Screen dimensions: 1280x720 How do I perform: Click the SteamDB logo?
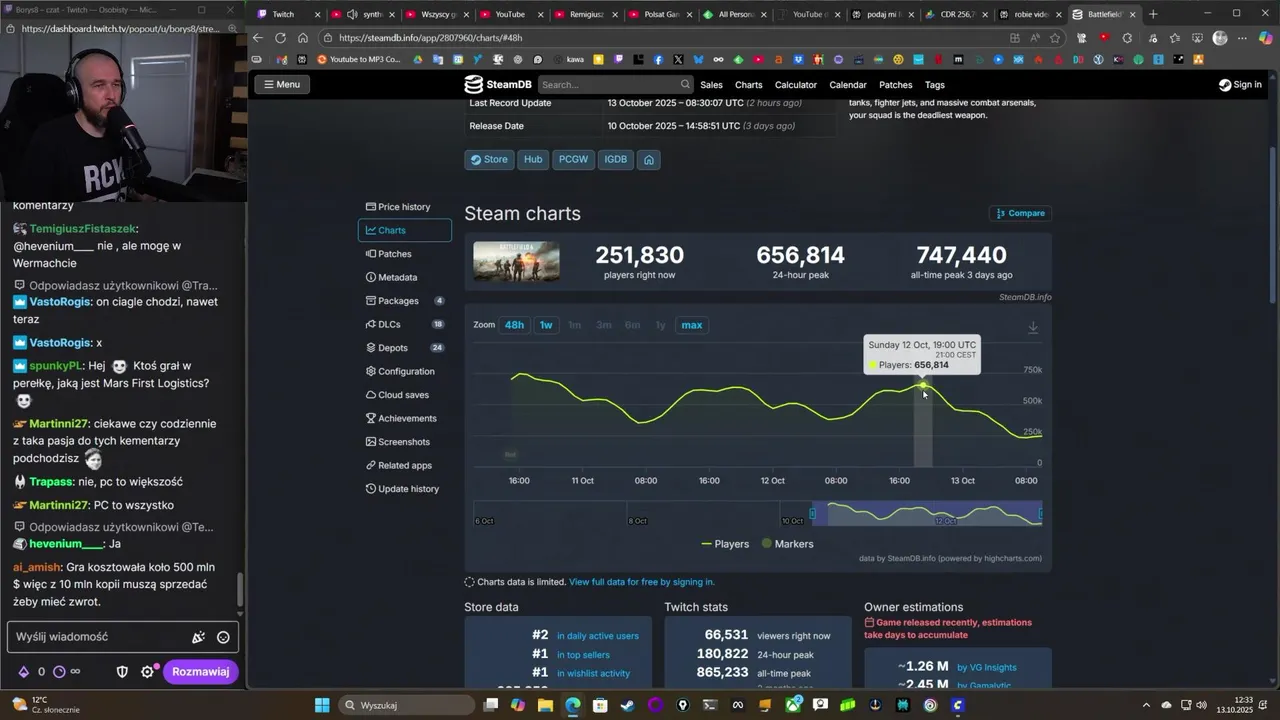(x=498, y=84)
